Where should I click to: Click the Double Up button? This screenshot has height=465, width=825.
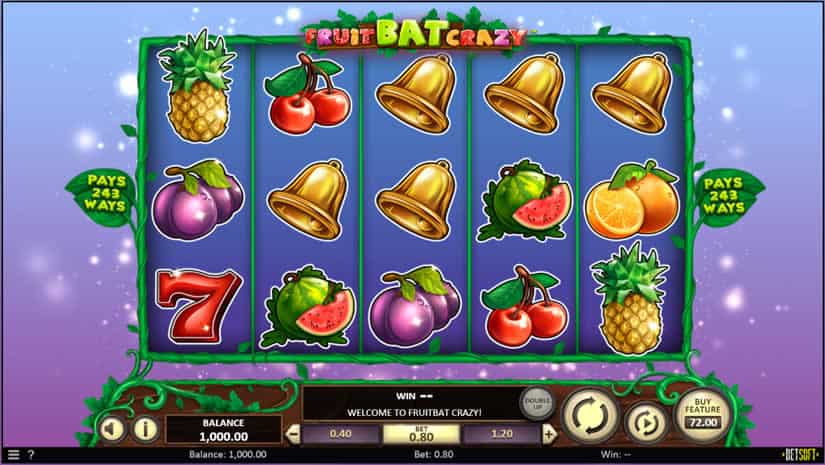coord(538,403)
